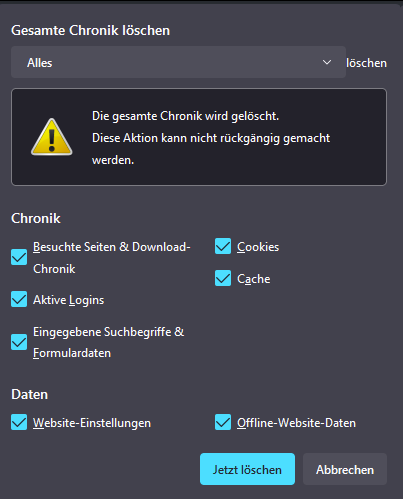Cancel the dialog with Abbrechen
Screen dimensions: 403x499
pos(345,469)
